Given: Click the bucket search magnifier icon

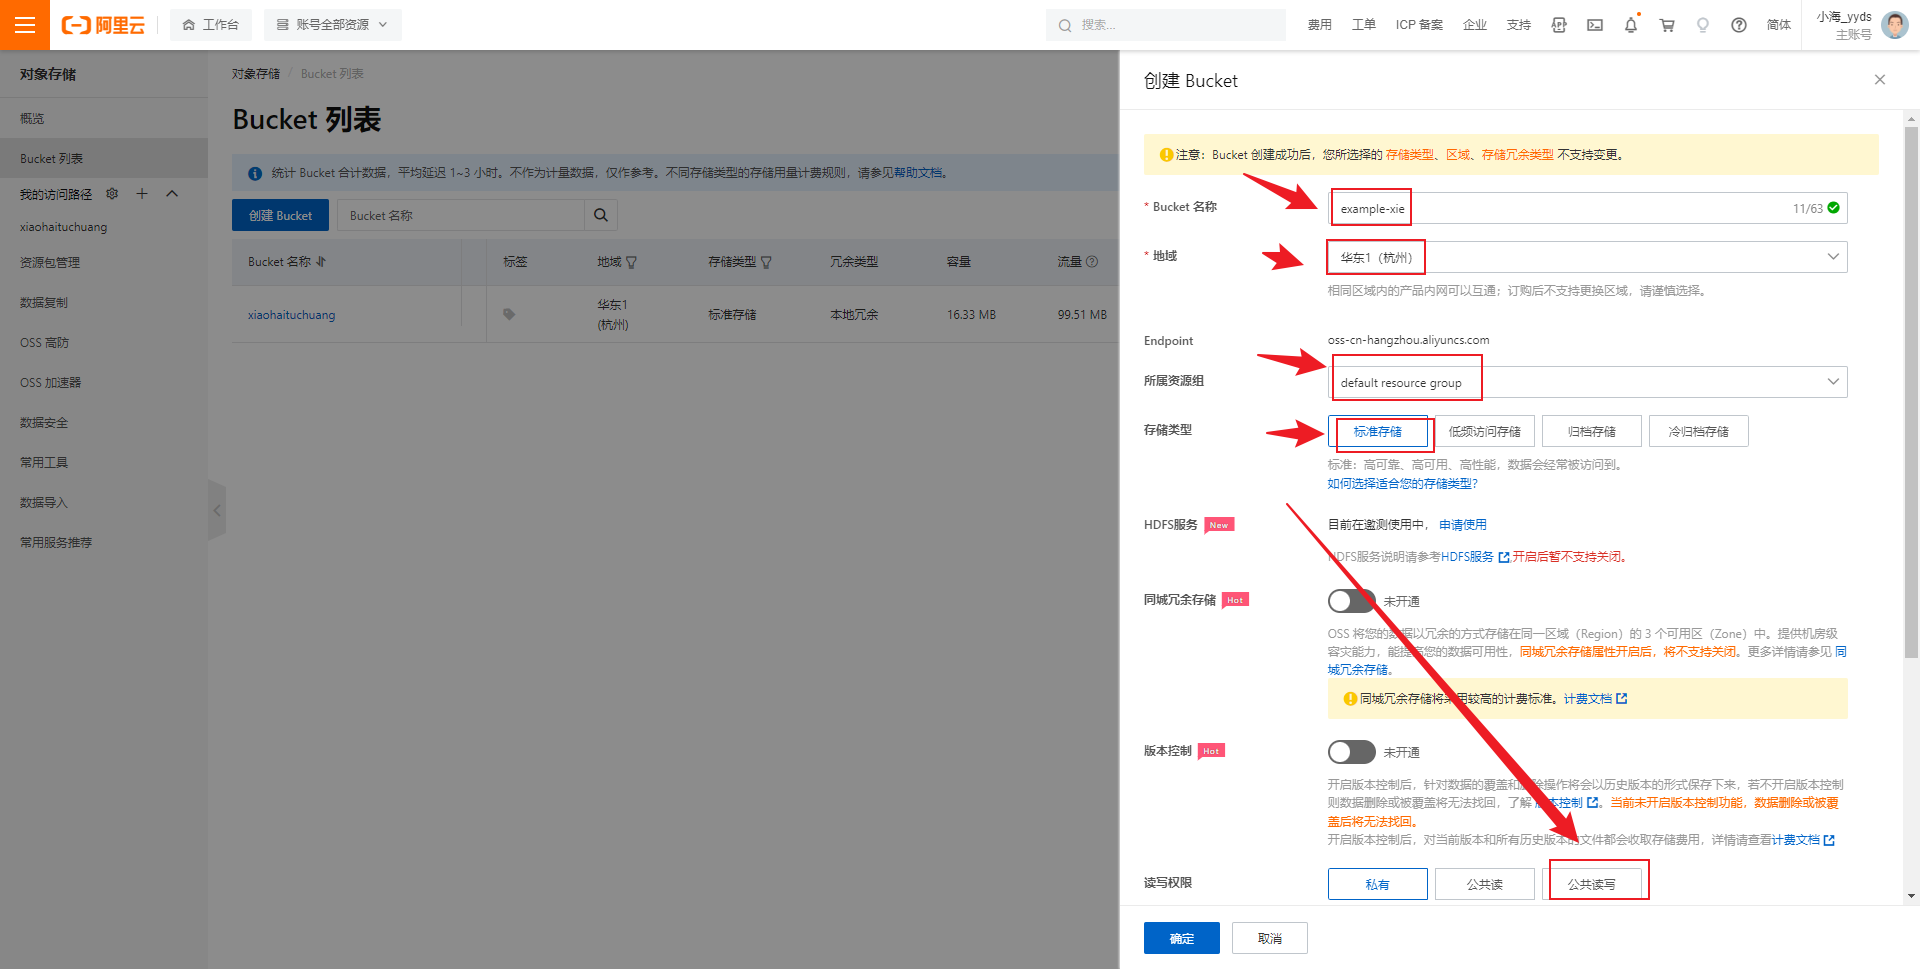Looking at the screenshot, I should pos(601,215).
